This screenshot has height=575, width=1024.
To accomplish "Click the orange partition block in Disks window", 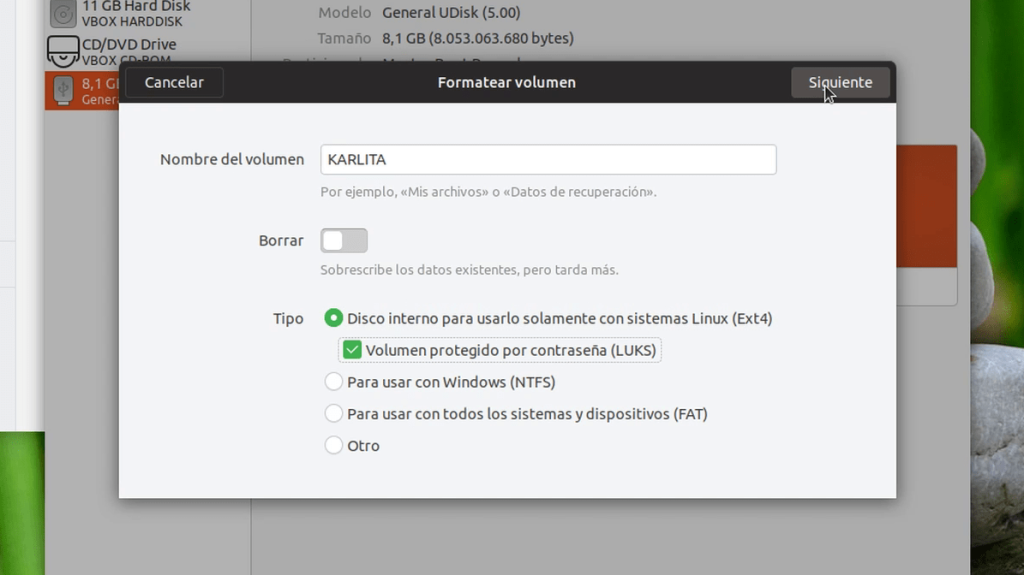I will [926, 206].
